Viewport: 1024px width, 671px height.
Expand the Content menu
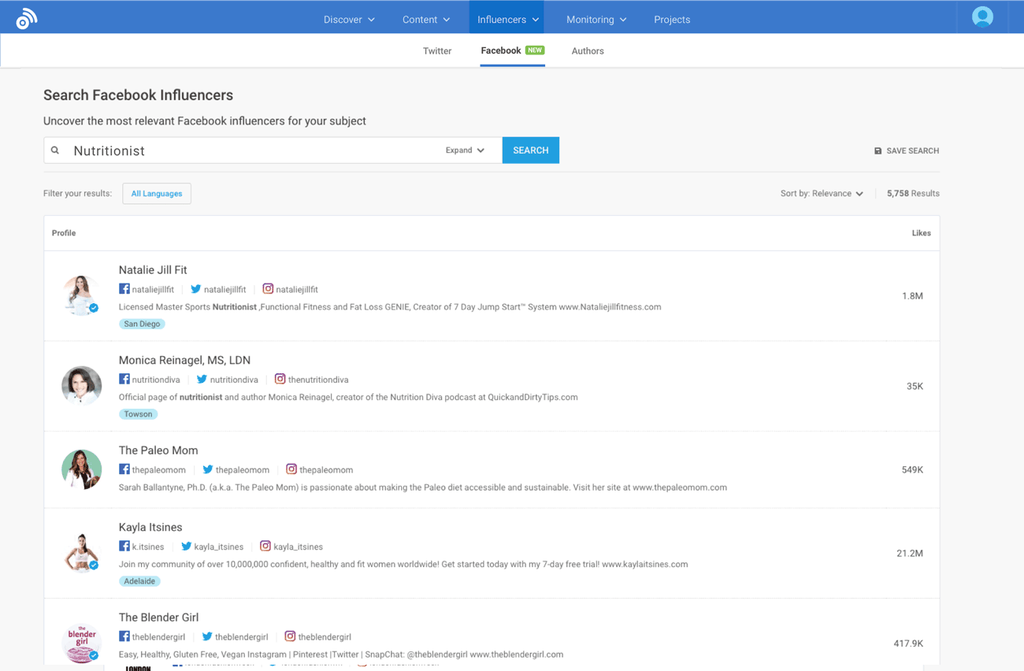pyautogui.click(x=426, y=20)
